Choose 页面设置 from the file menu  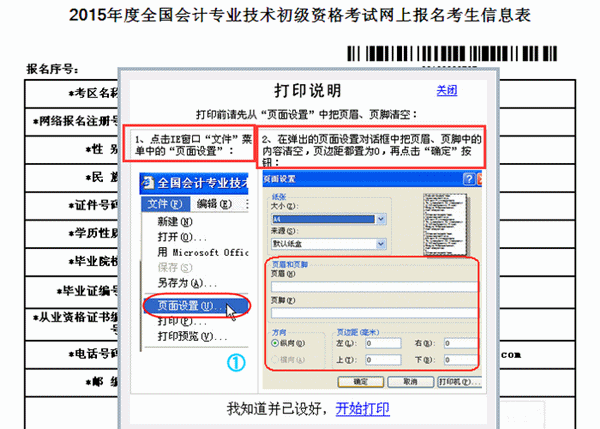tap(182, 305)
